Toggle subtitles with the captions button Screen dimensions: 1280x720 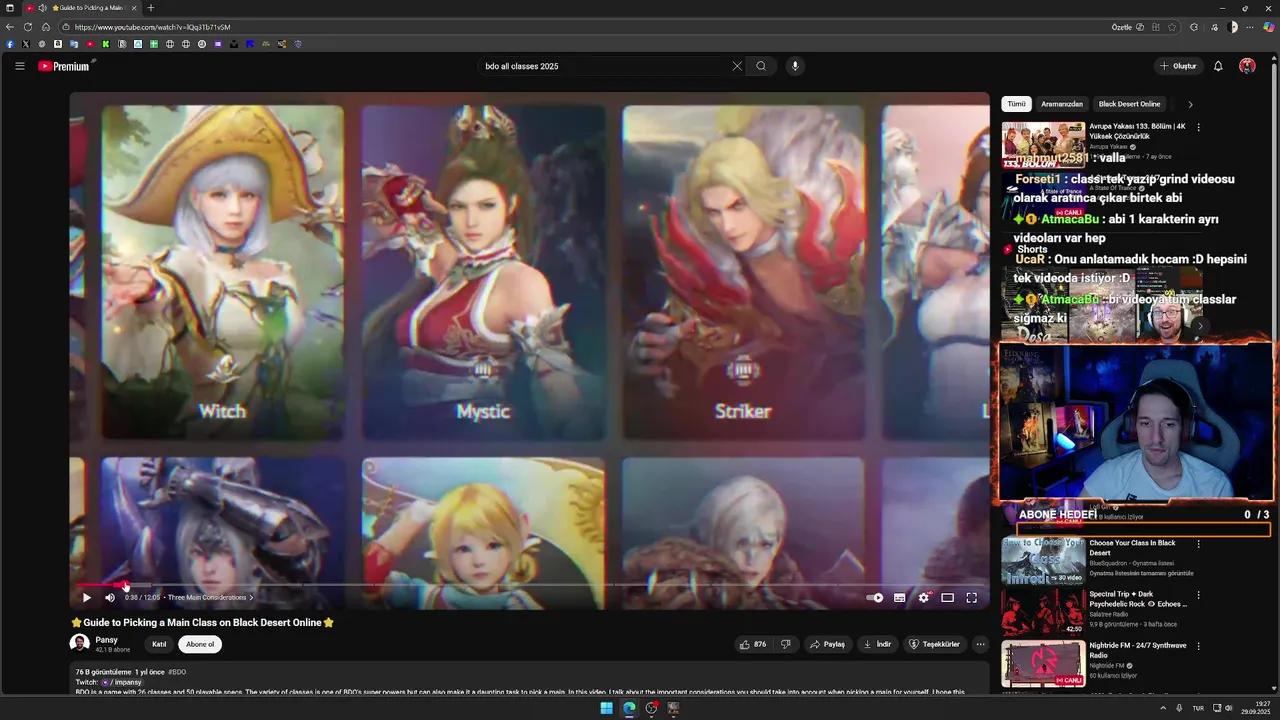point(899,598)
